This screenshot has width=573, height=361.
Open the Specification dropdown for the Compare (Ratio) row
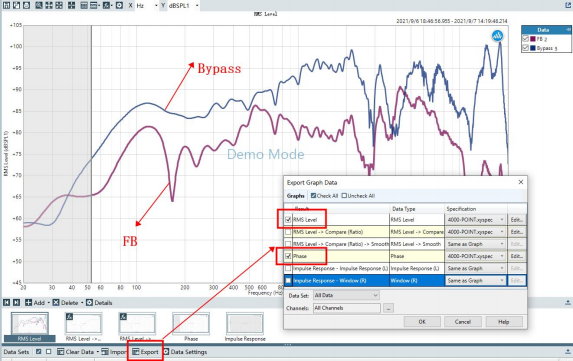pyautogui.click(x=476, y=232)
